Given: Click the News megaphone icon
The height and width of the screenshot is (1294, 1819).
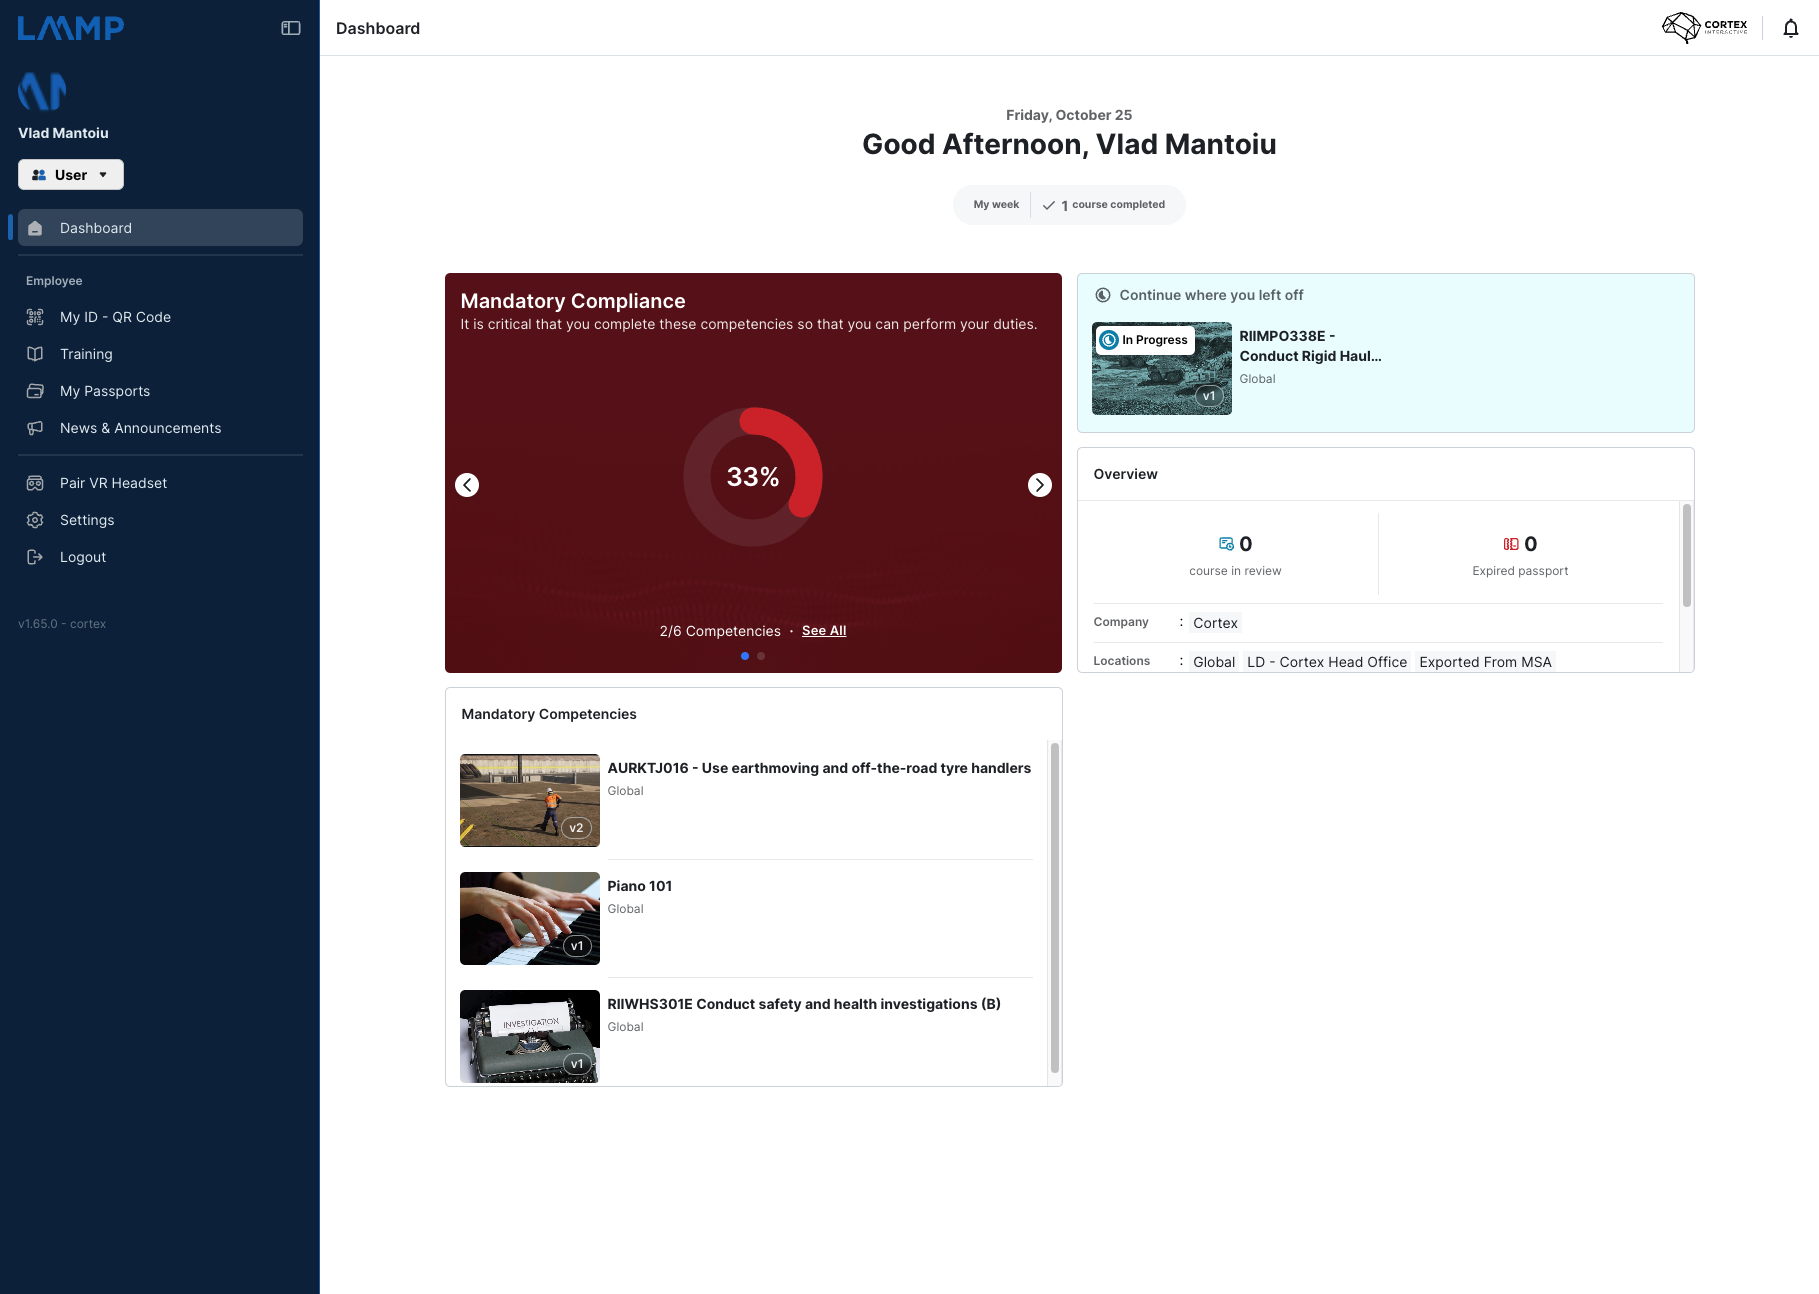Looking at the screenshot, I should tap(35, 428).
